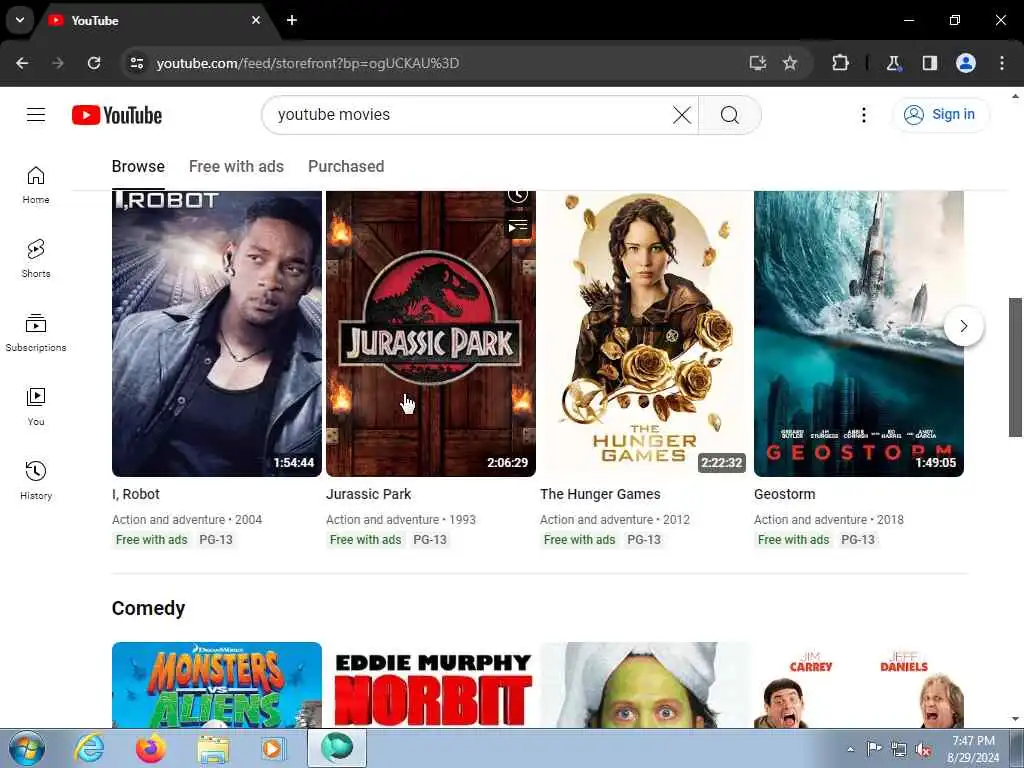Open the I, Robot movie poster
Screen dimensions: 1024x768
click(x=217, y=334)
